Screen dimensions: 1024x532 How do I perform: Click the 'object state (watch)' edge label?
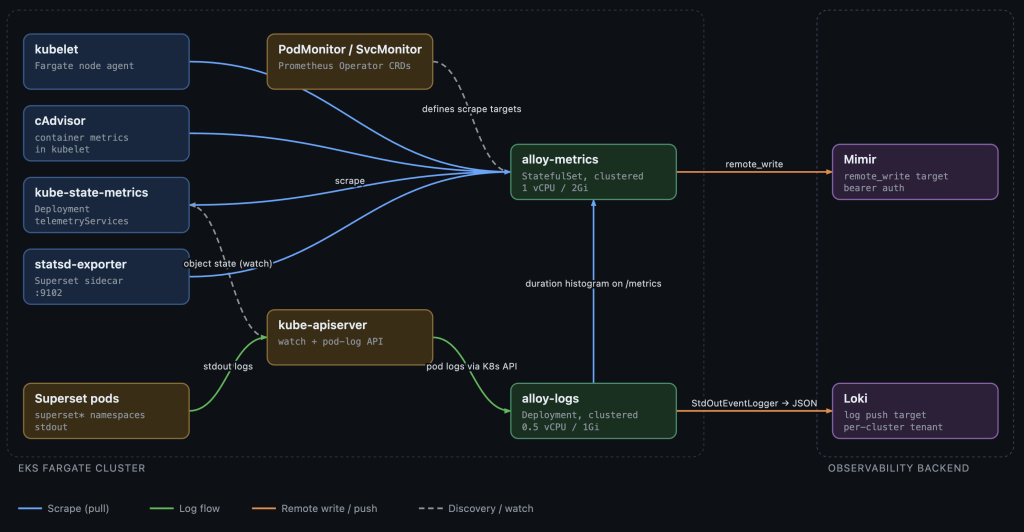(228, 264)
